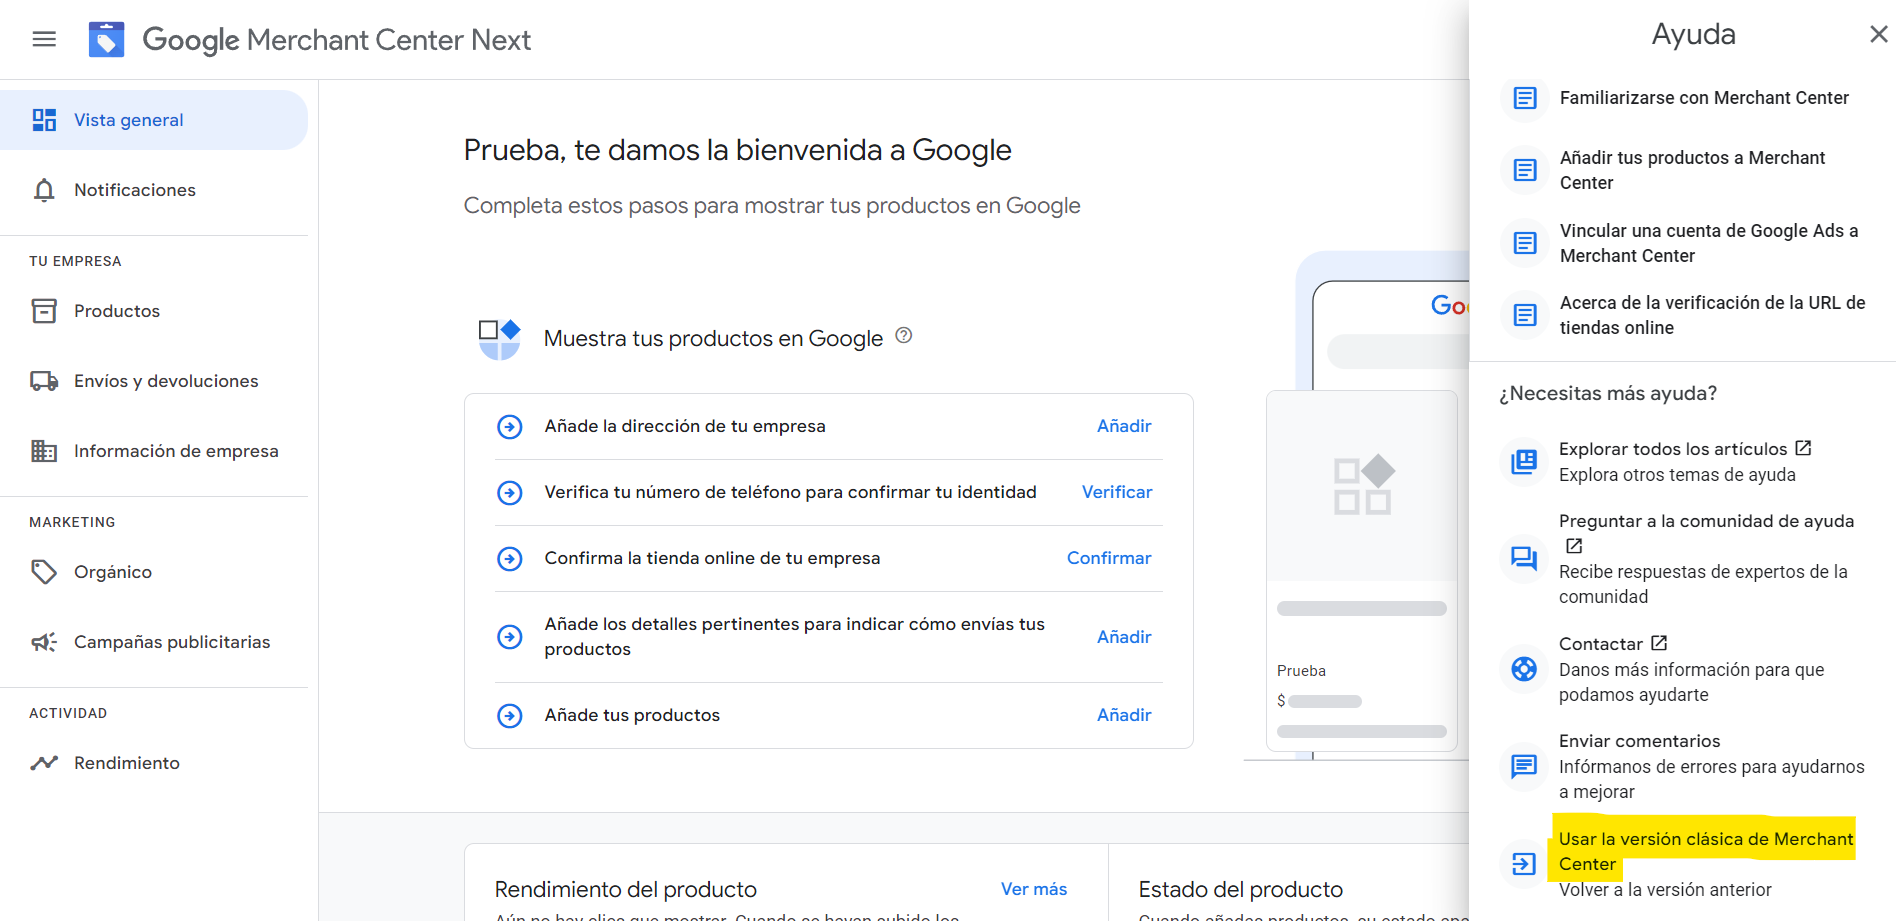Click the product preview card thumbnail
Image resolution: width=1896 pixels, height=921 pixels.
(x=1362, y=486)
